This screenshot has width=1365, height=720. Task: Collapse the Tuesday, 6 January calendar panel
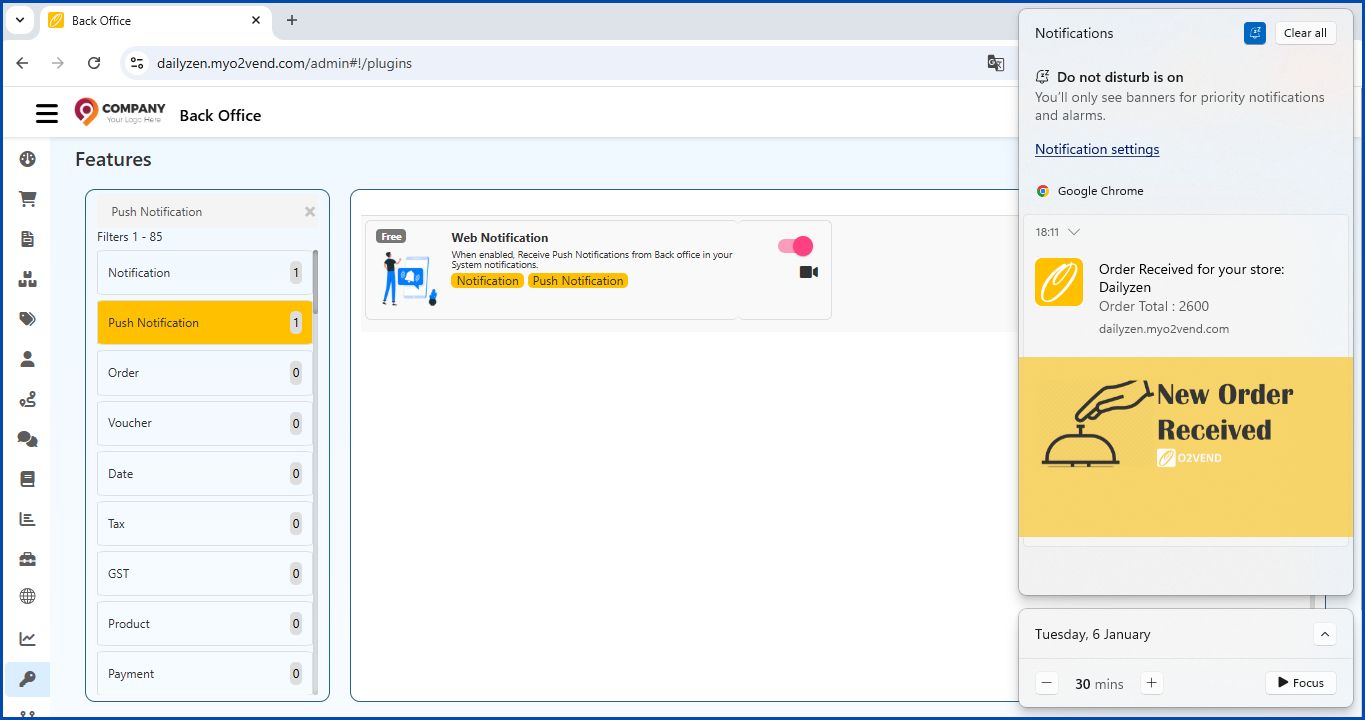pos(1325,634)
